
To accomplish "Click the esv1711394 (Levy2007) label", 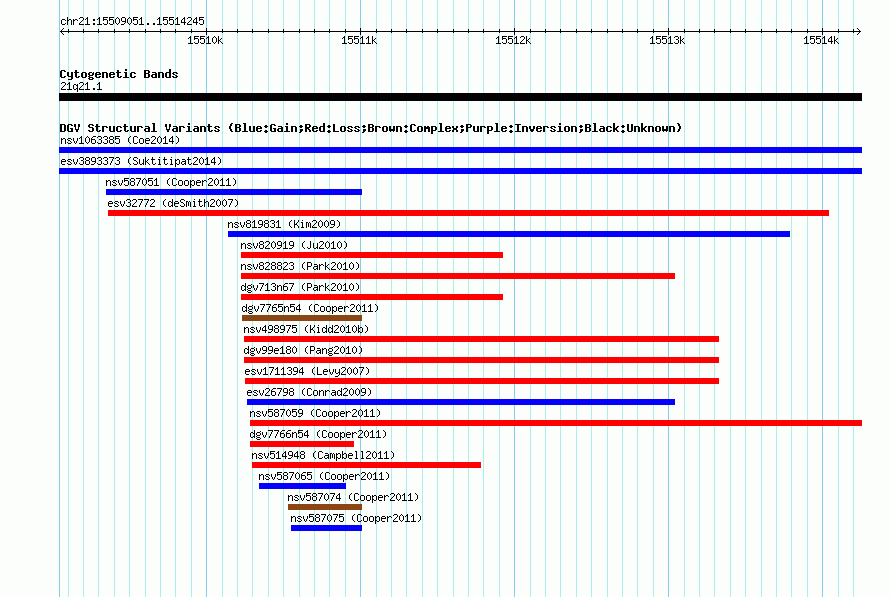I will (x=307, y=371).
